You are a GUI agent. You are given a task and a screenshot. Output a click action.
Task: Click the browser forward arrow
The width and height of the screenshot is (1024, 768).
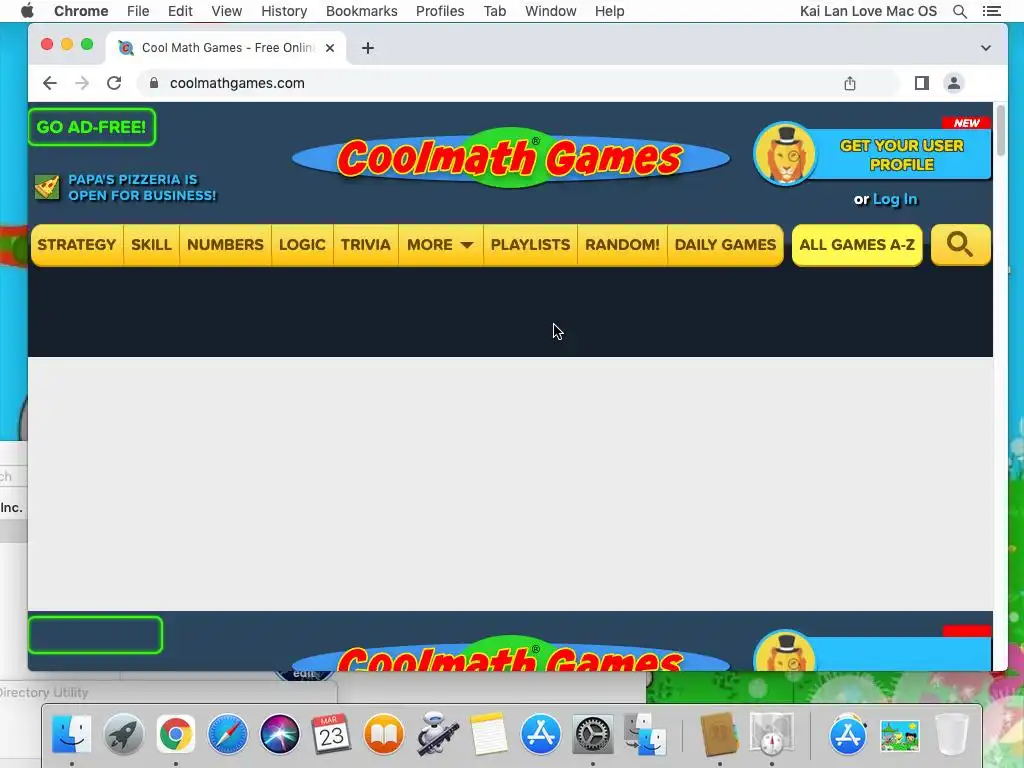tap(82, 83)
